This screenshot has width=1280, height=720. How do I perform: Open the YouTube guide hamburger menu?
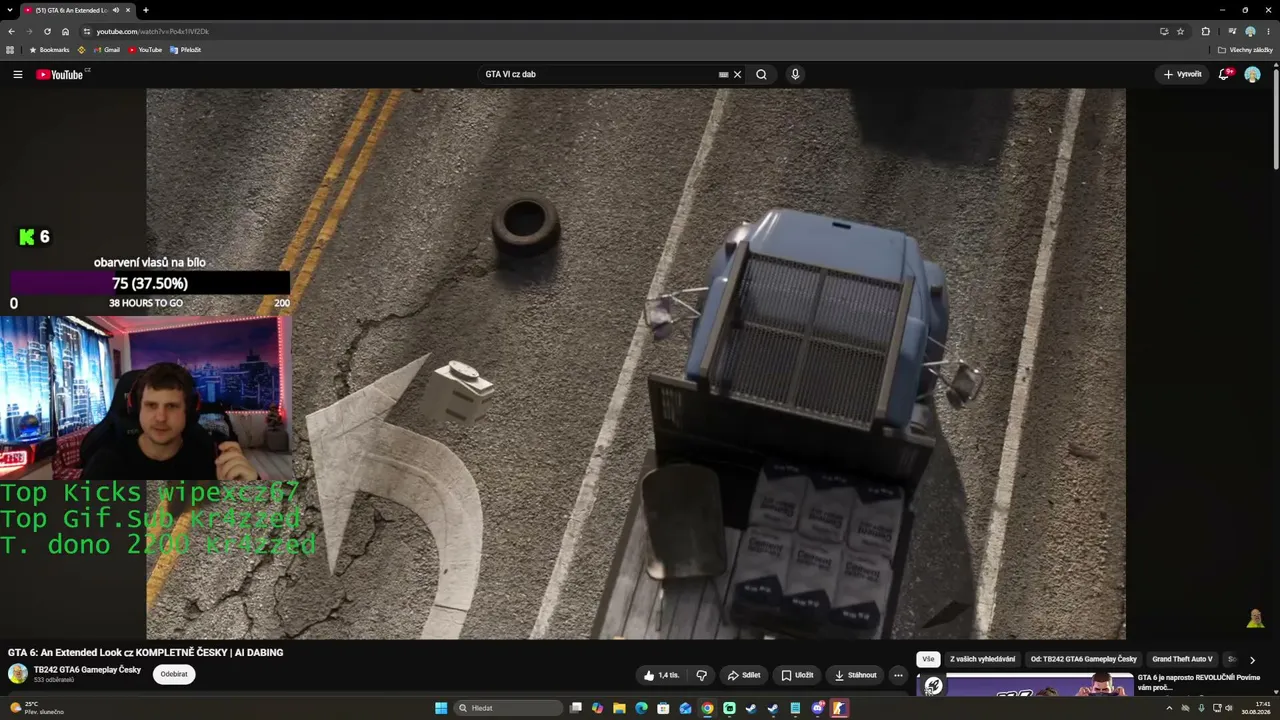(17, 74)
